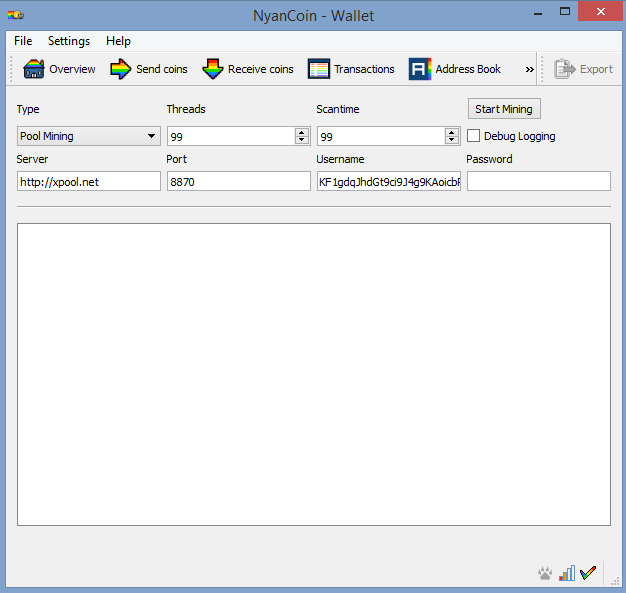
Task: Click the NyanCoin cat title bar icon
Action: point(16,16)
